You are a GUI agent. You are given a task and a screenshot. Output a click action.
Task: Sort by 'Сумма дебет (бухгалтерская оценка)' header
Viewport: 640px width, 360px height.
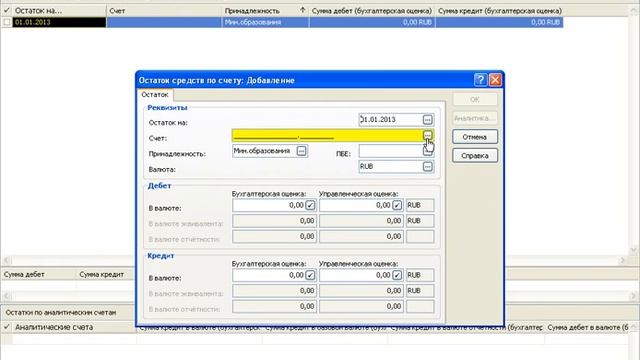372,11
